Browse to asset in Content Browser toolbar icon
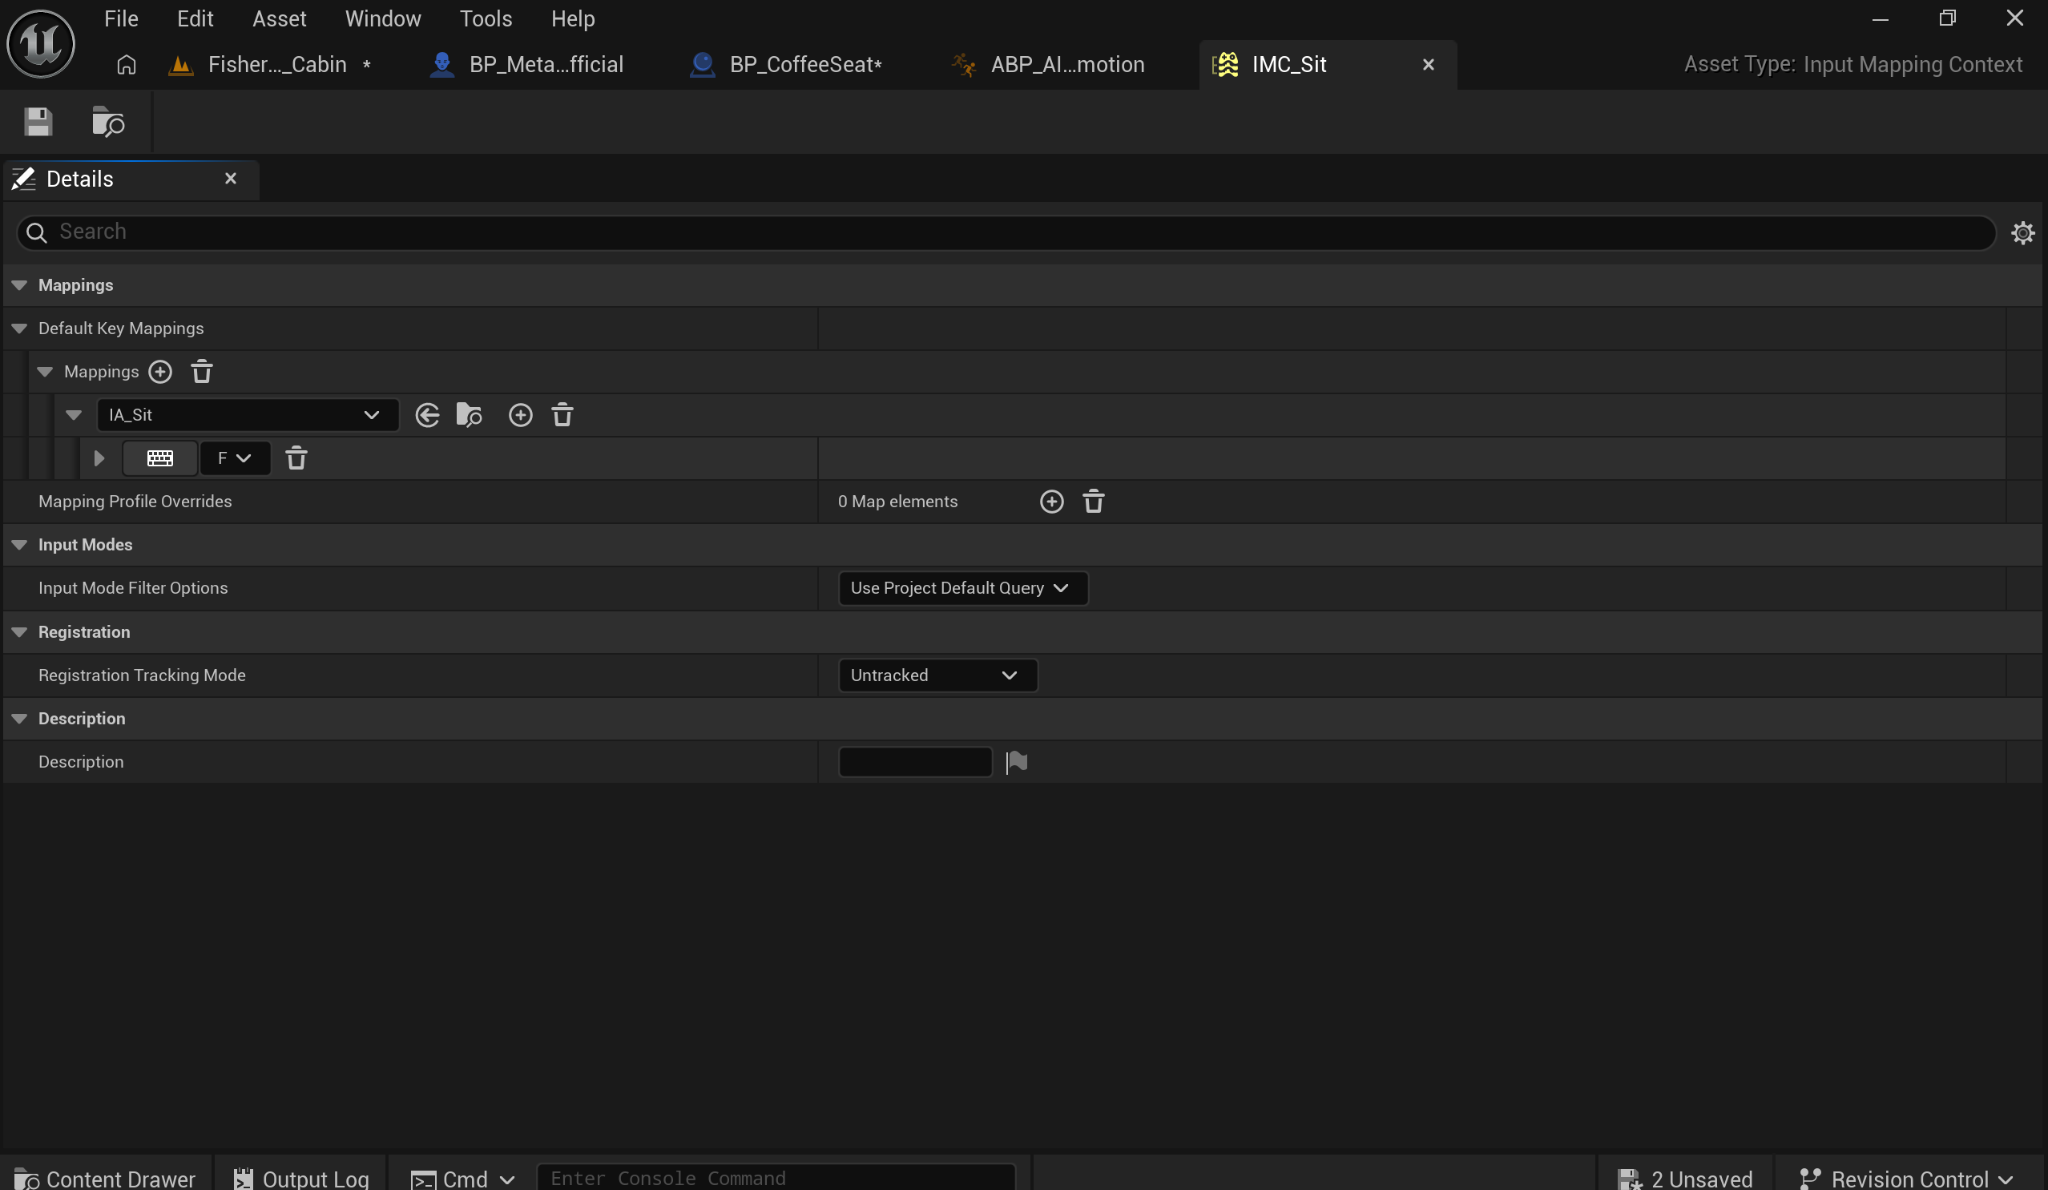 point(108,122)
